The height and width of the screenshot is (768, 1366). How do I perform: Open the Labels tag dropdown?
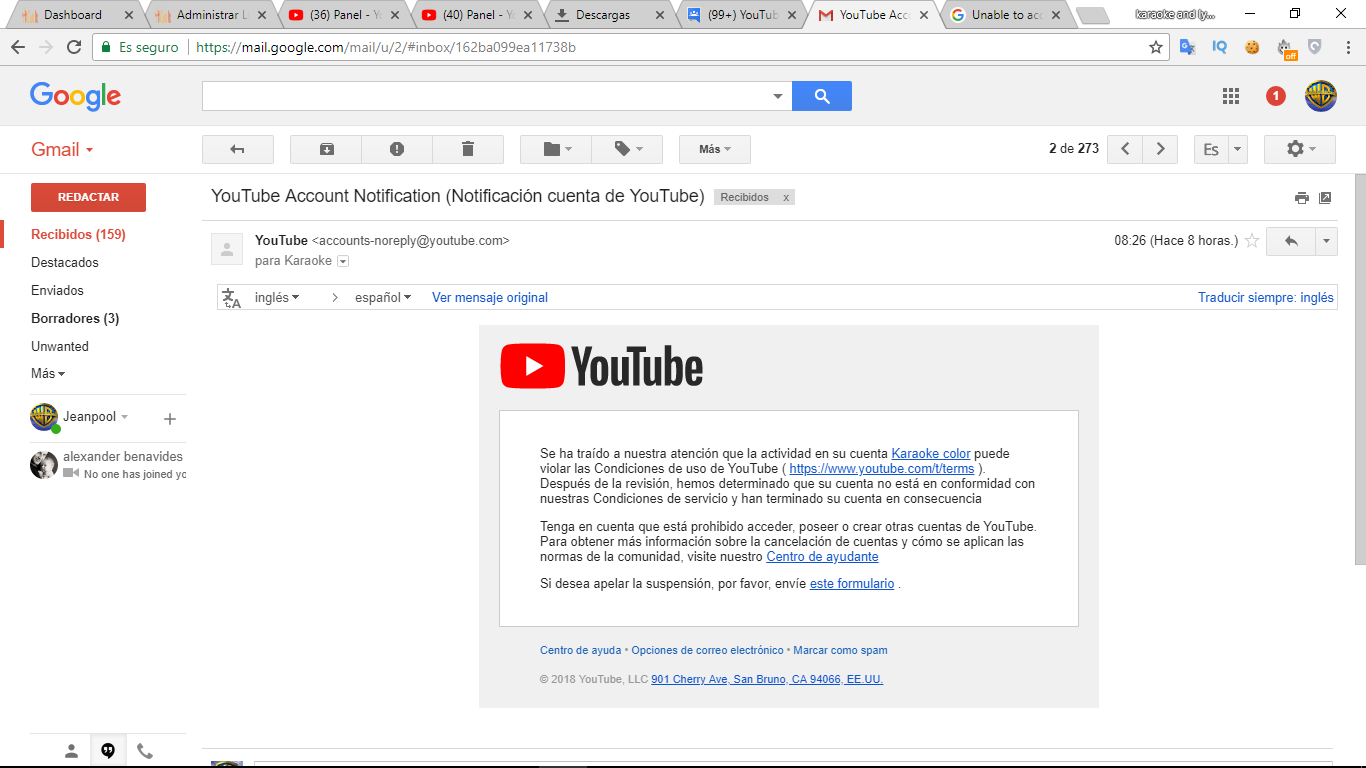pos(627,149)
